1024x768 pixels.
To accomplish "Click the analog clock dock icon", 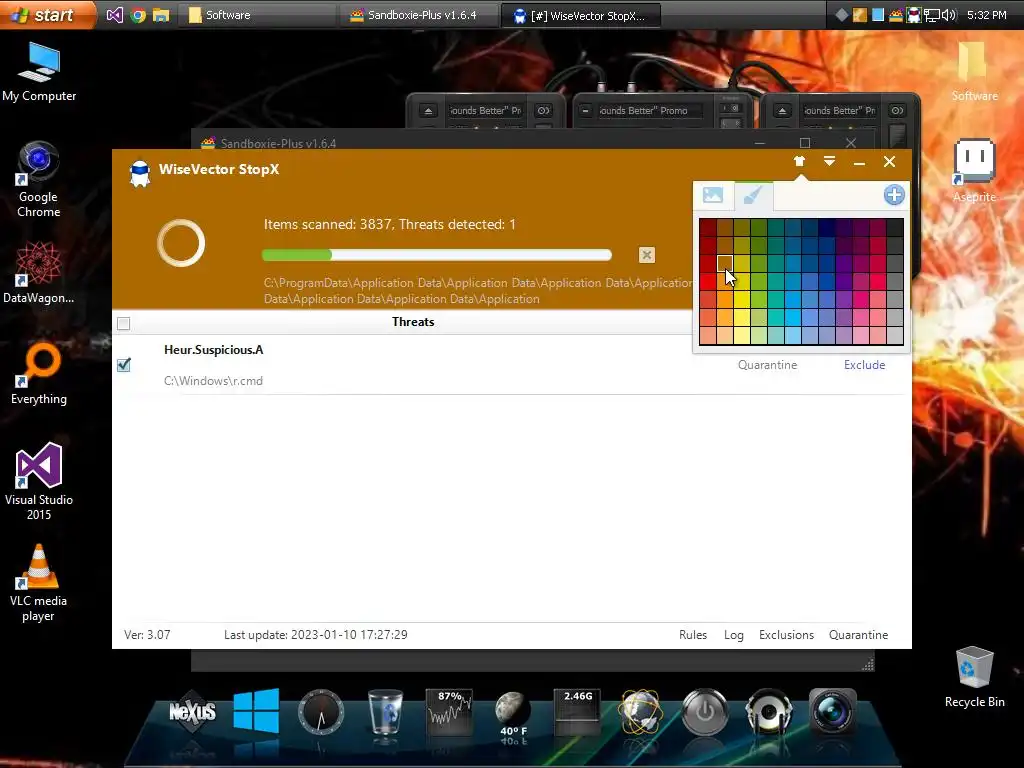I will tap(320, 712).
